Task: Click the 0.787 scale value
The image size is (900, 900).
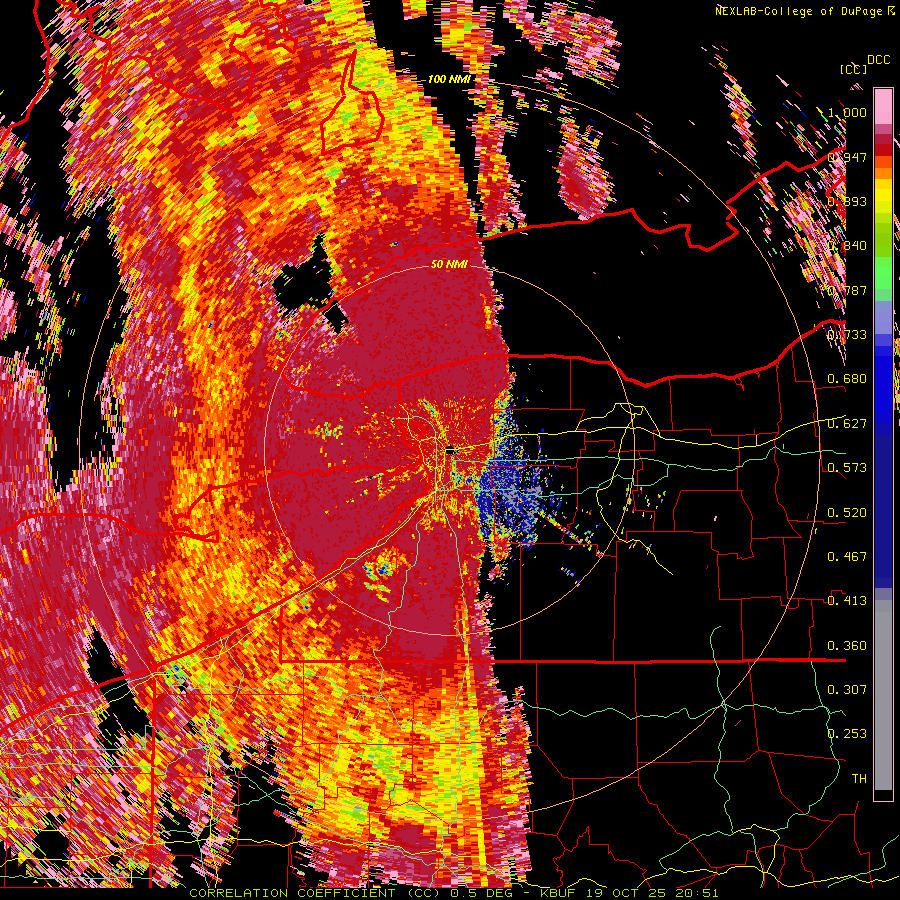Action: pos(847,290)
